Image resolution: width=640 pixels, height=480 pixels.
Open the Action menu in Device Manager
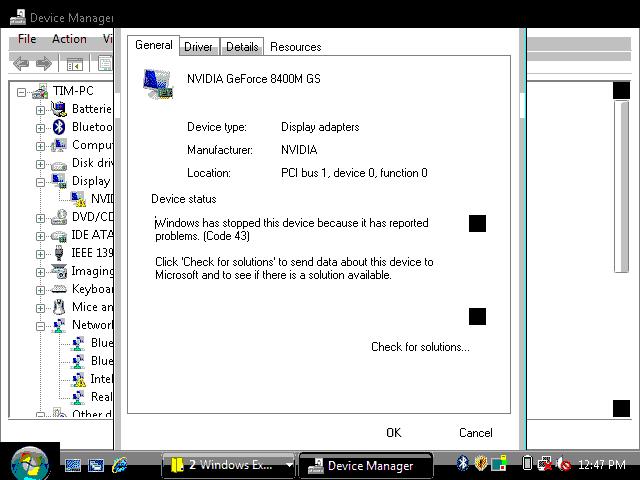[x=69, y=39]
